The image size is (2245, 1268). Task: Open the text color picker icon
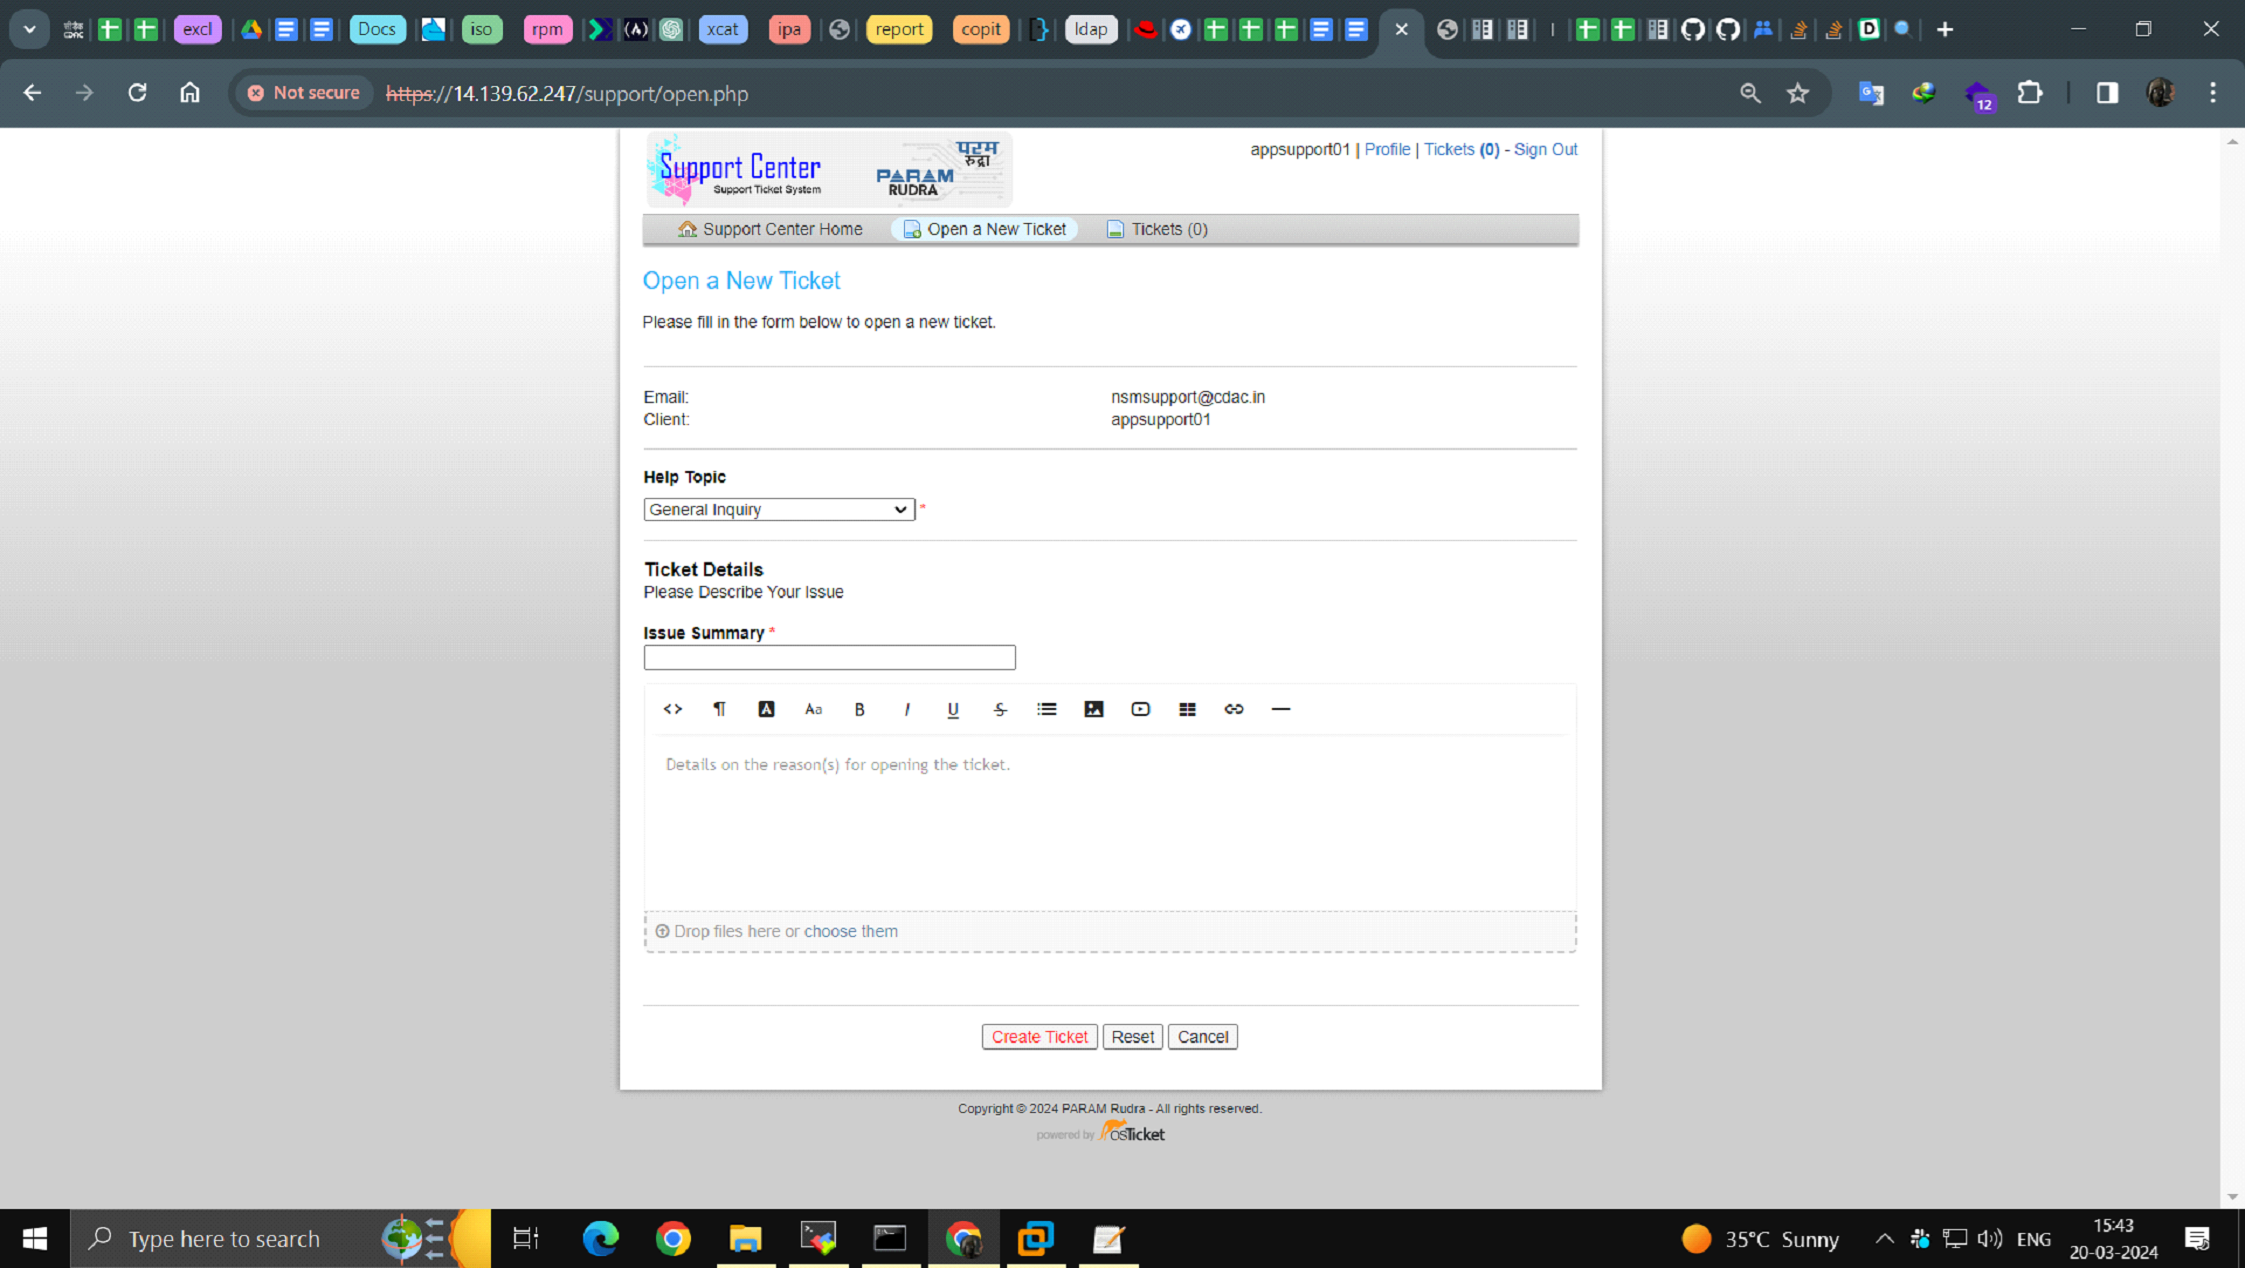766,709
